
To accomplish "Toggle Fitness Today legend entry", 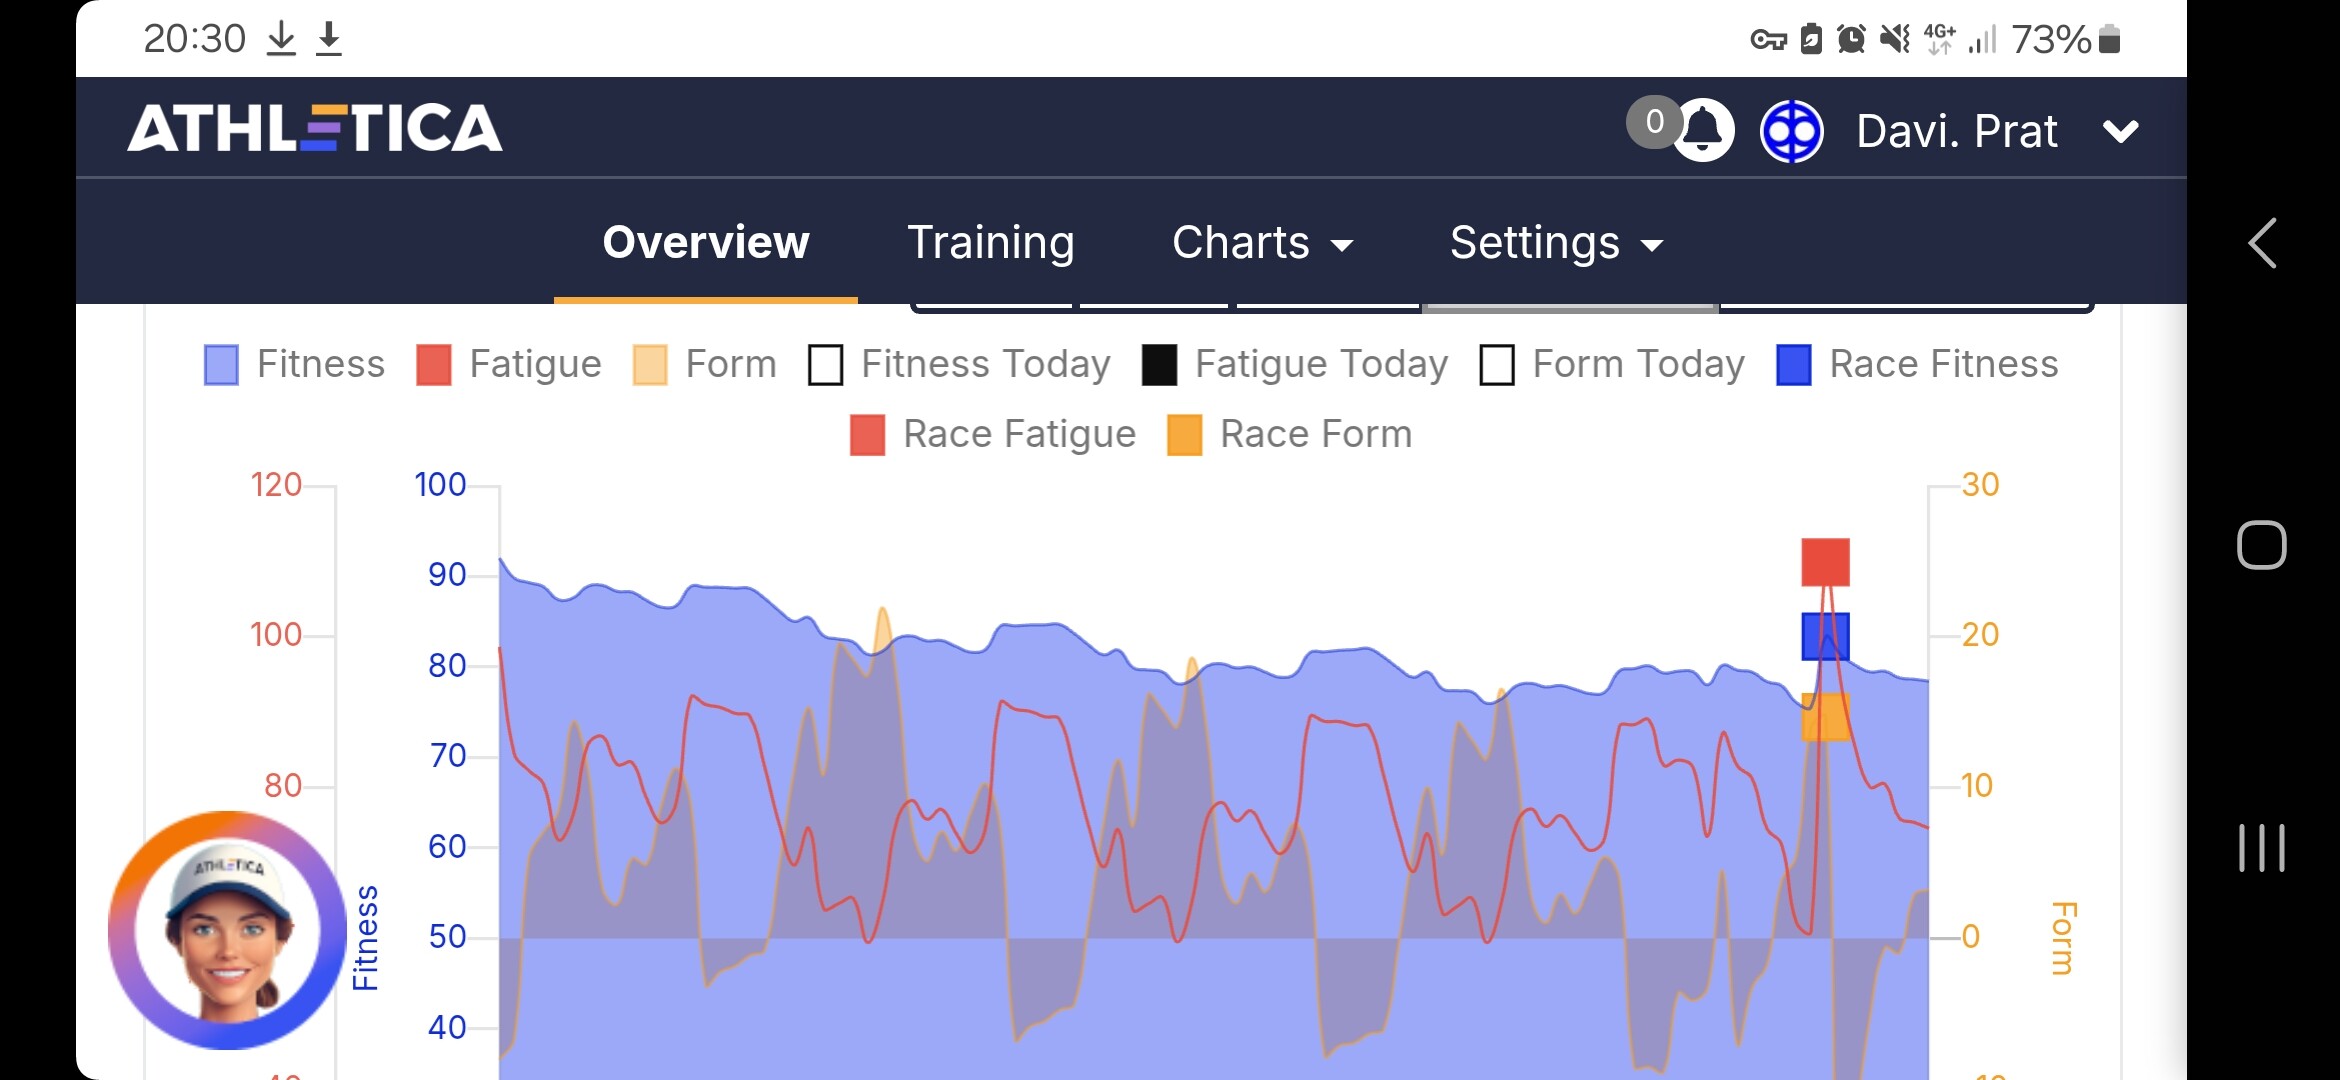I will pyautogui.click(x=960, y=364).
